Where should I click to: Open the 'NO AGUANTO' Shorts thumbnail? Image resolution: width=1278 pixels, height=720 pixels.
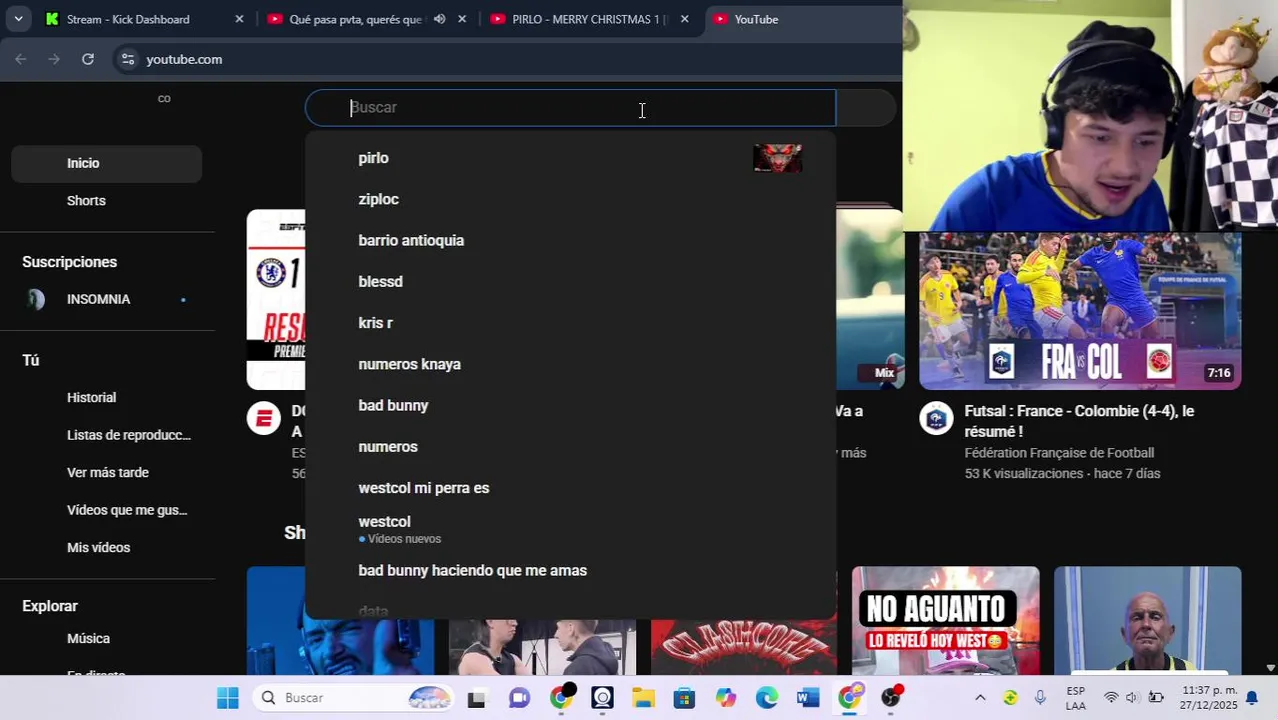(x=945, y=621)
